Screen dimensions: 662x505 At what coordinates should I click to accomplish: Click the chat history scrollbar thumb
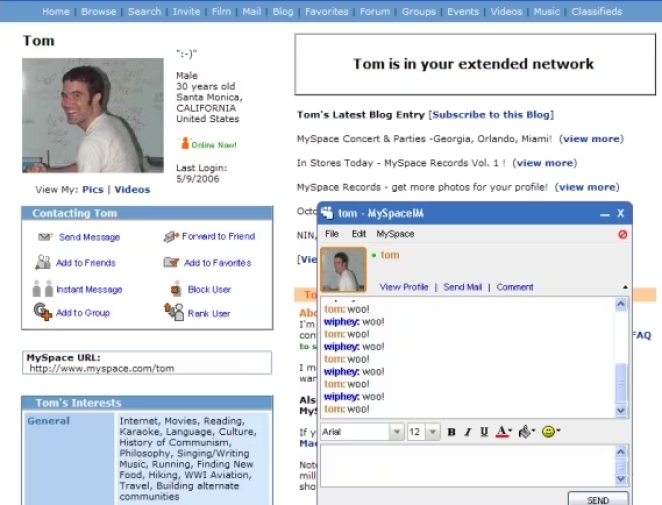(x=621, y=383)
